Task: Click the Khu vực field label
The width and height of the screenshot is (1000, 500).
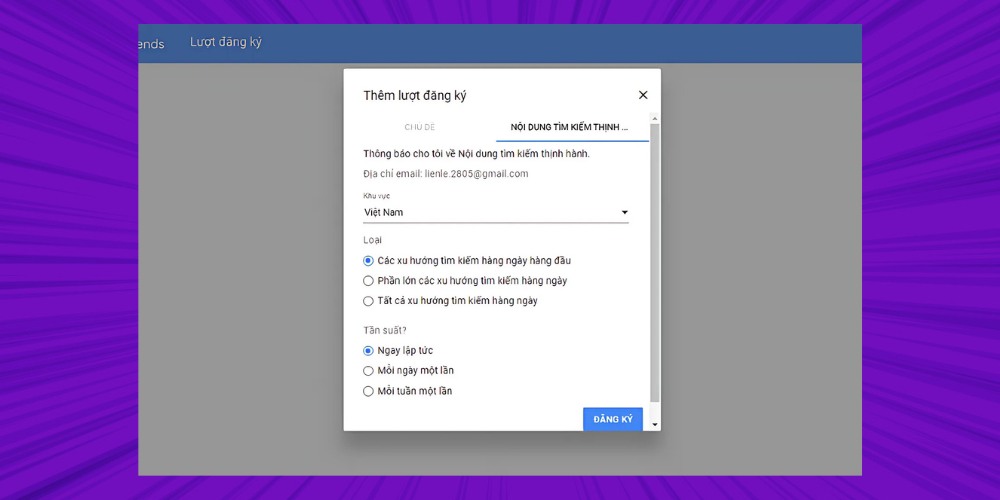Action: pos(376,196)
